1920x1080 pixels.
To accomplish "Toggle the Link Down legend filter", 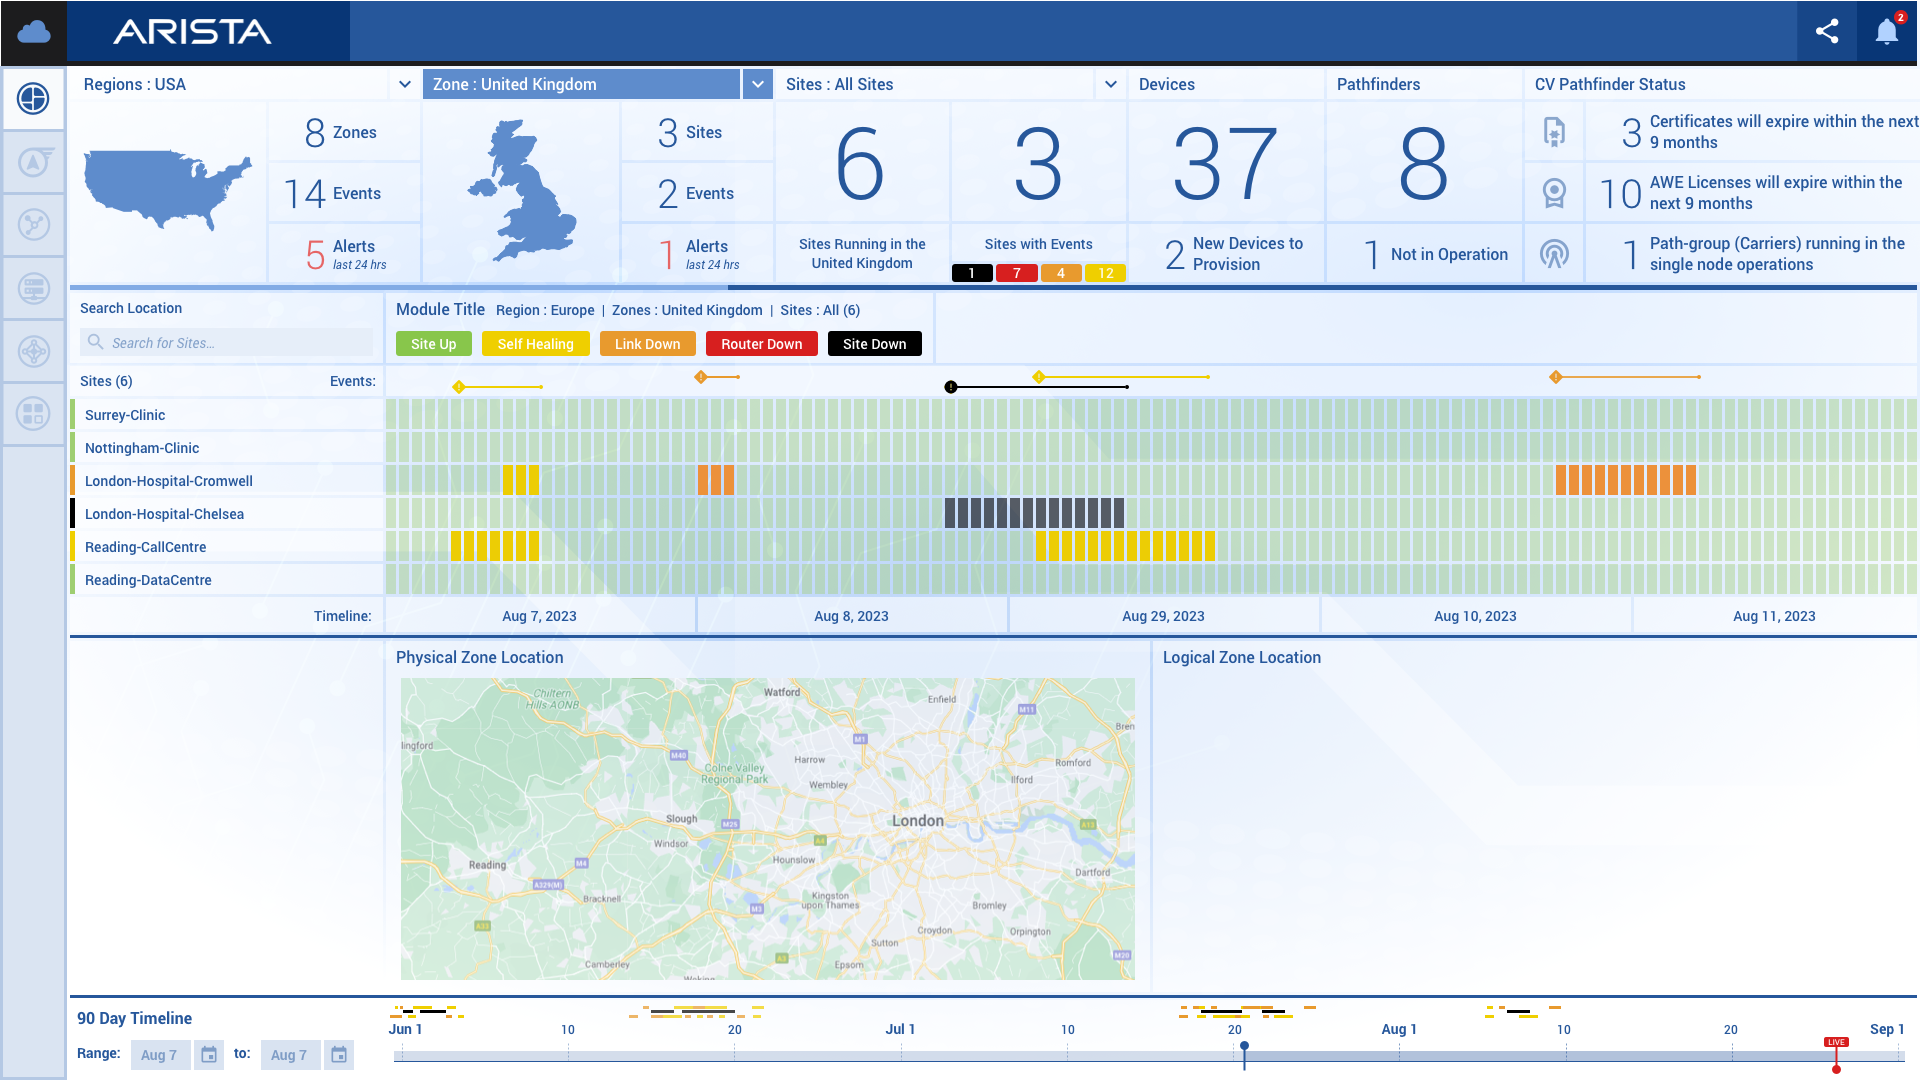I will (x=647, y=344).
